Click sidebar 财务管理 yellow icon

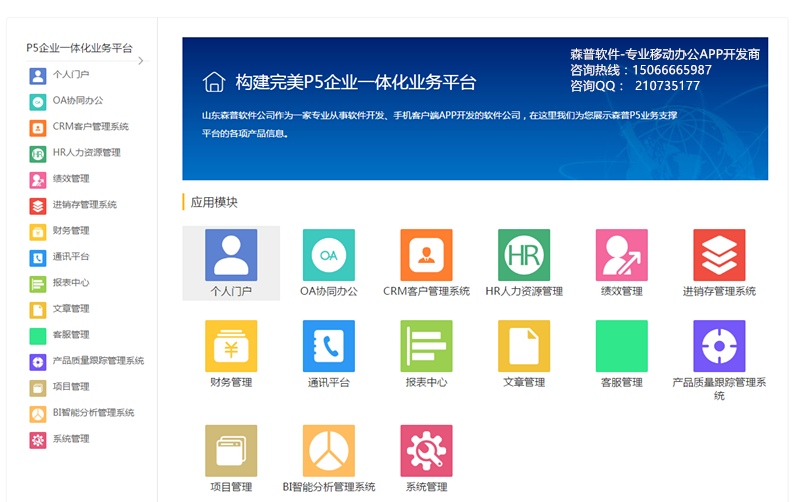click(38, 232)
